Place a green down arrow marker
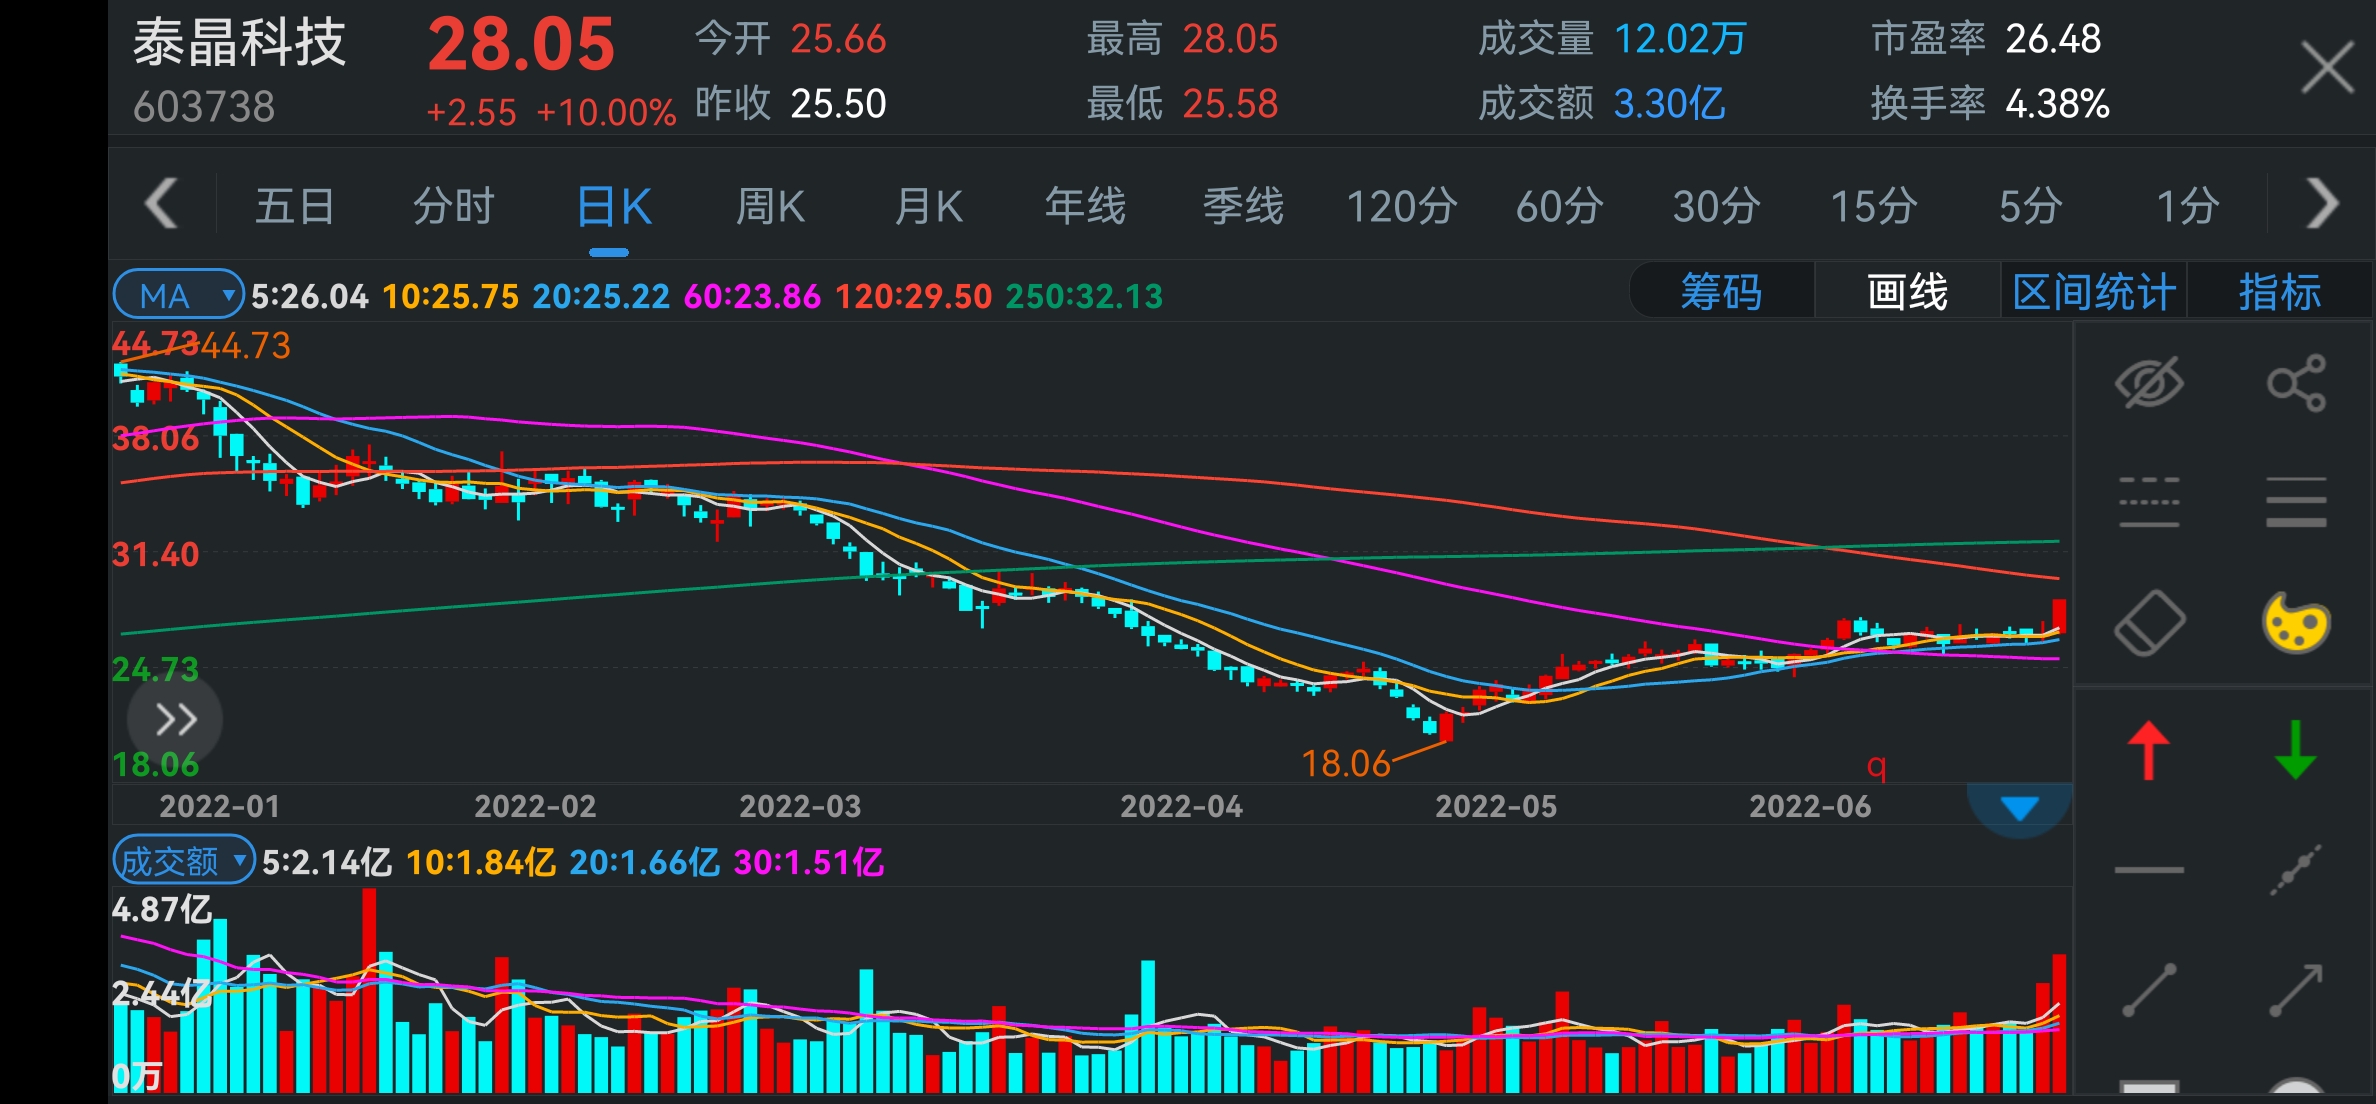 pos(2296,750)
